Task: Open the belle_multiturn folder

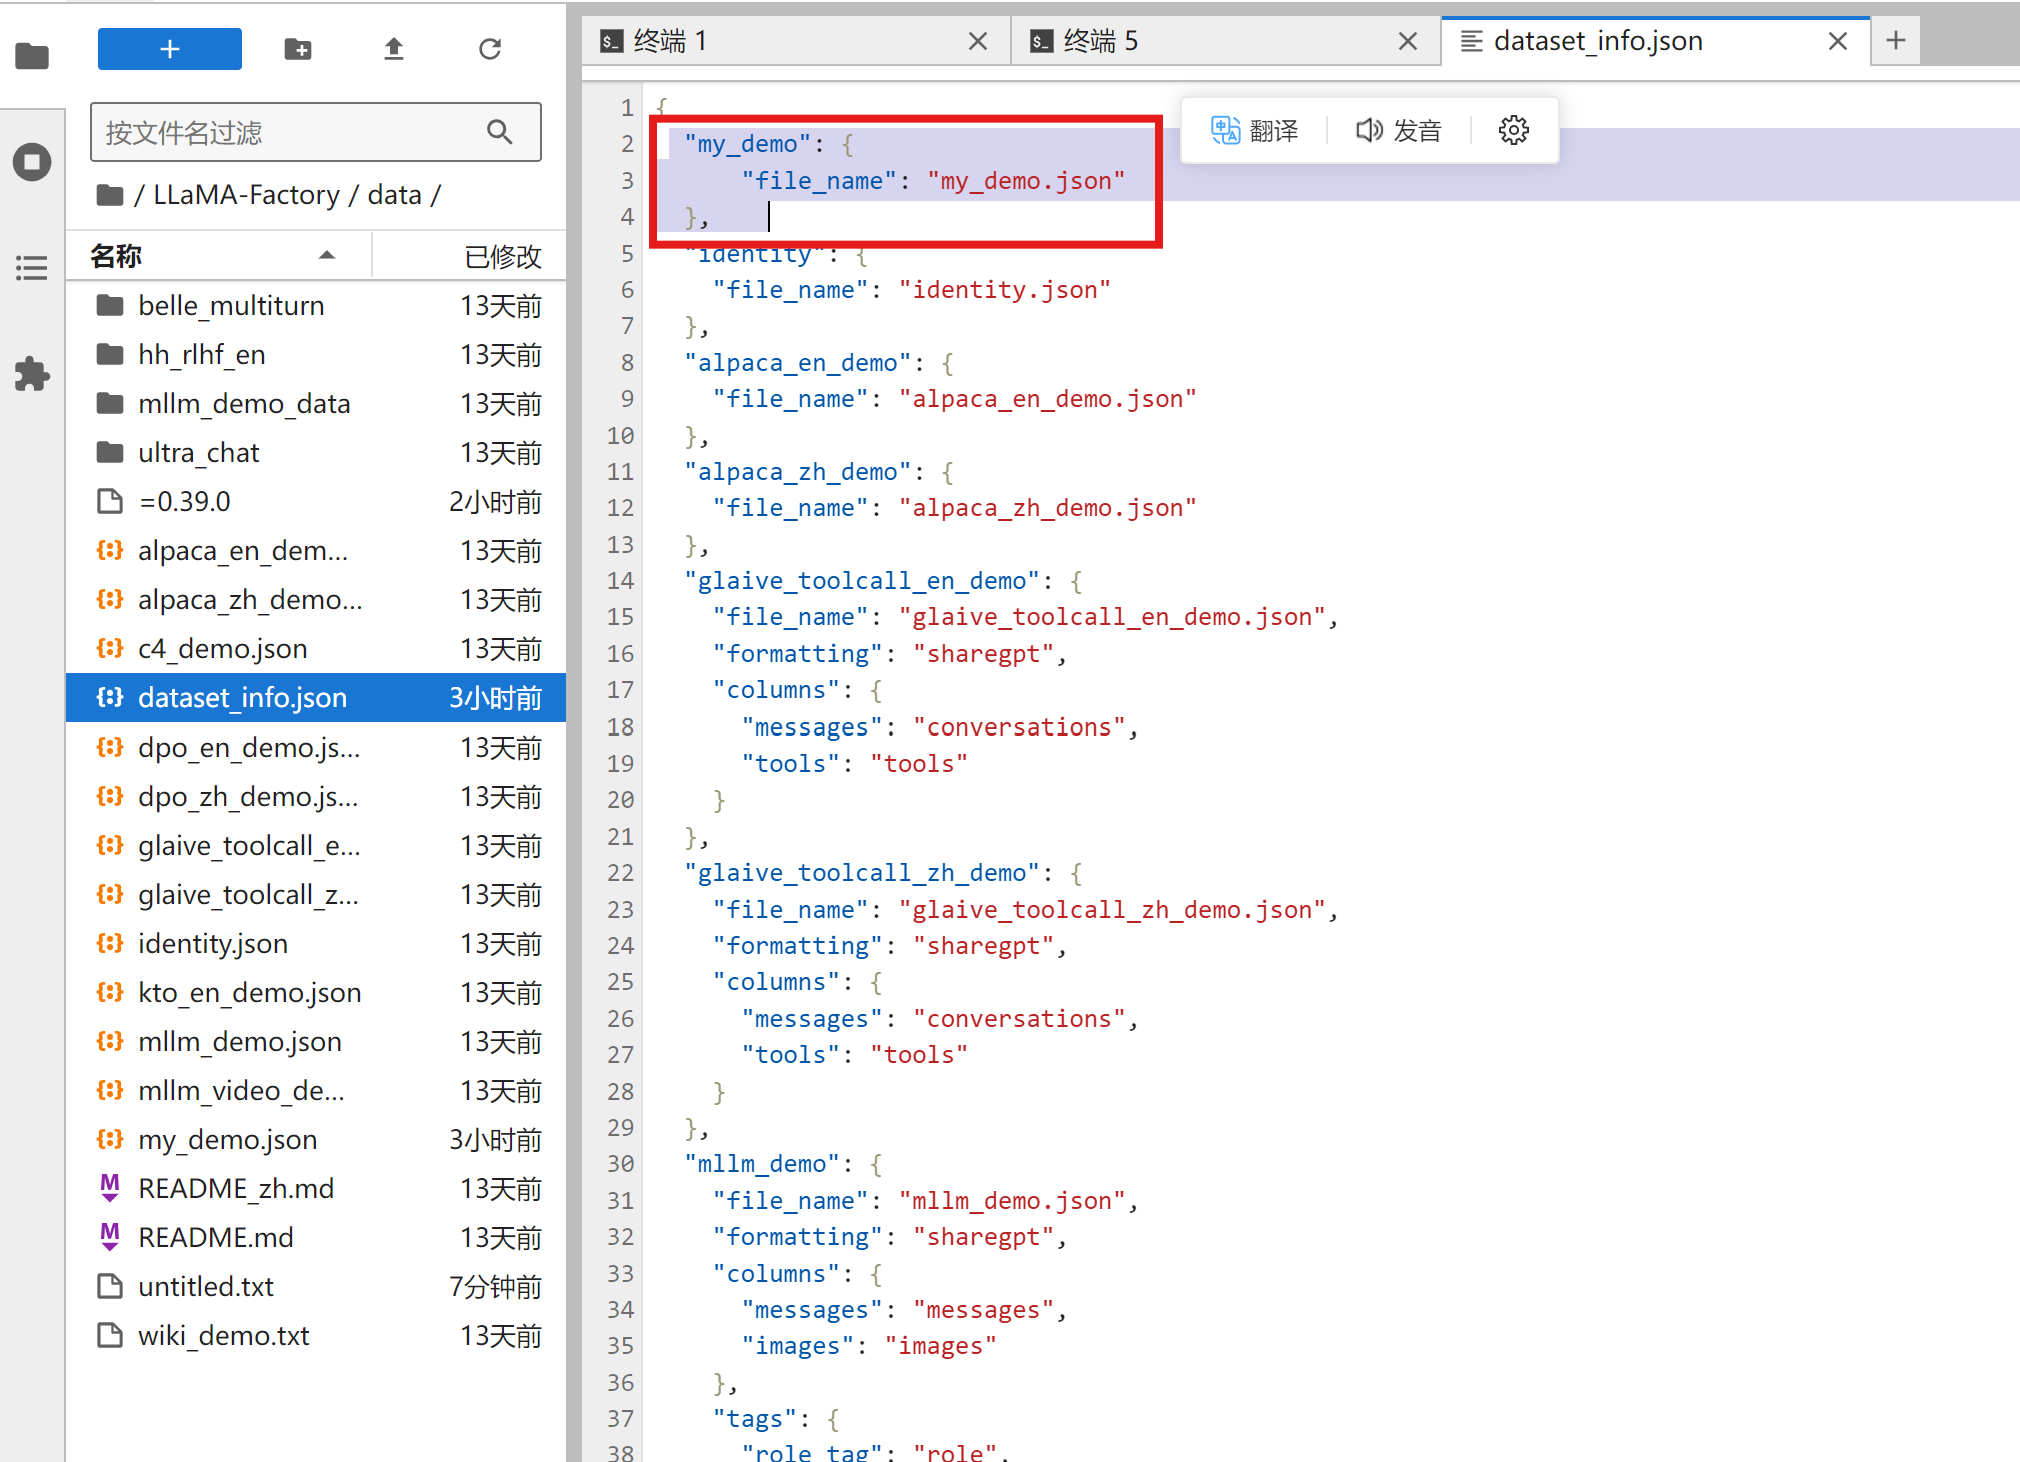Action: point(316,306)
